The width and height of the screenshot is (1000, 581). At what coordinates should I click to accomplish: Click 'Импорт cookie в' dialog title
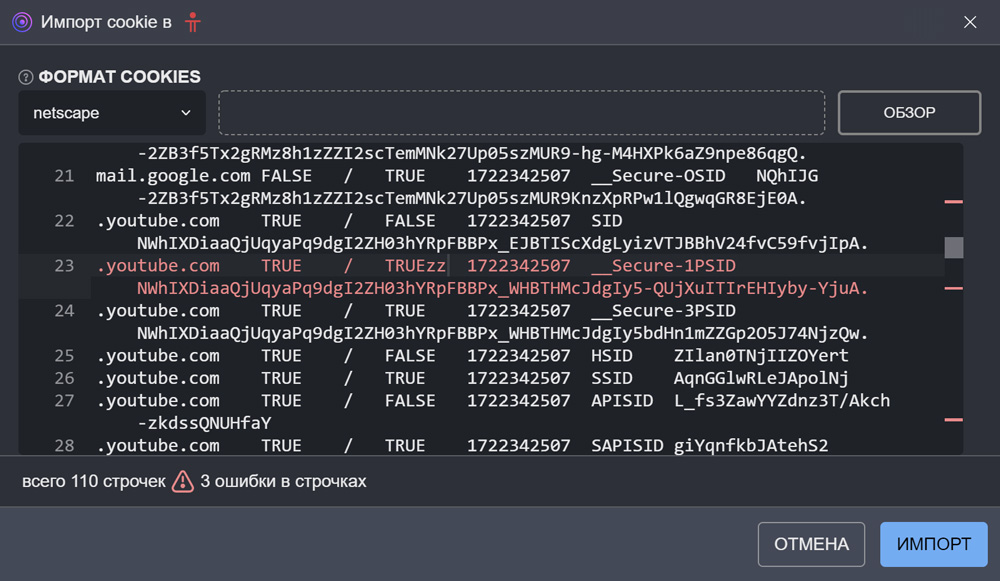point(106,22)
